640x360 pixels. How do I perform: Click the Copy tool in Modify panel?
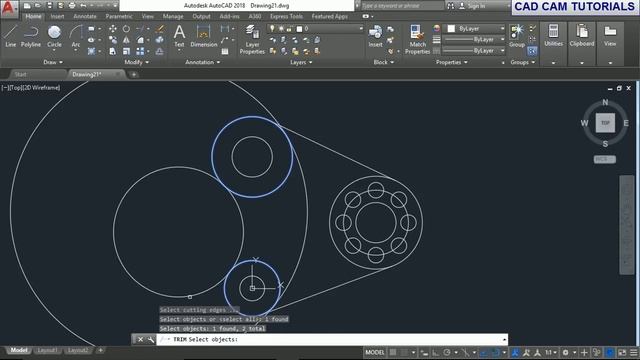coord(113,40)
